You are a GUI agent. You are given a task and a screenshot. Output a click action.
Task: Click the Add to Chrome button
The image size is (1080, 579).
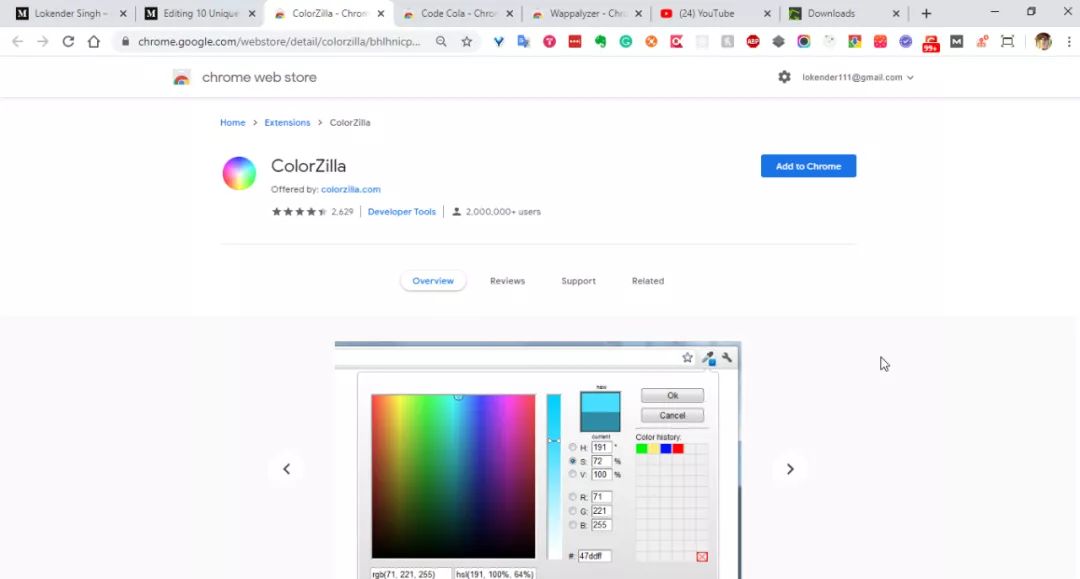pos(808,166)
